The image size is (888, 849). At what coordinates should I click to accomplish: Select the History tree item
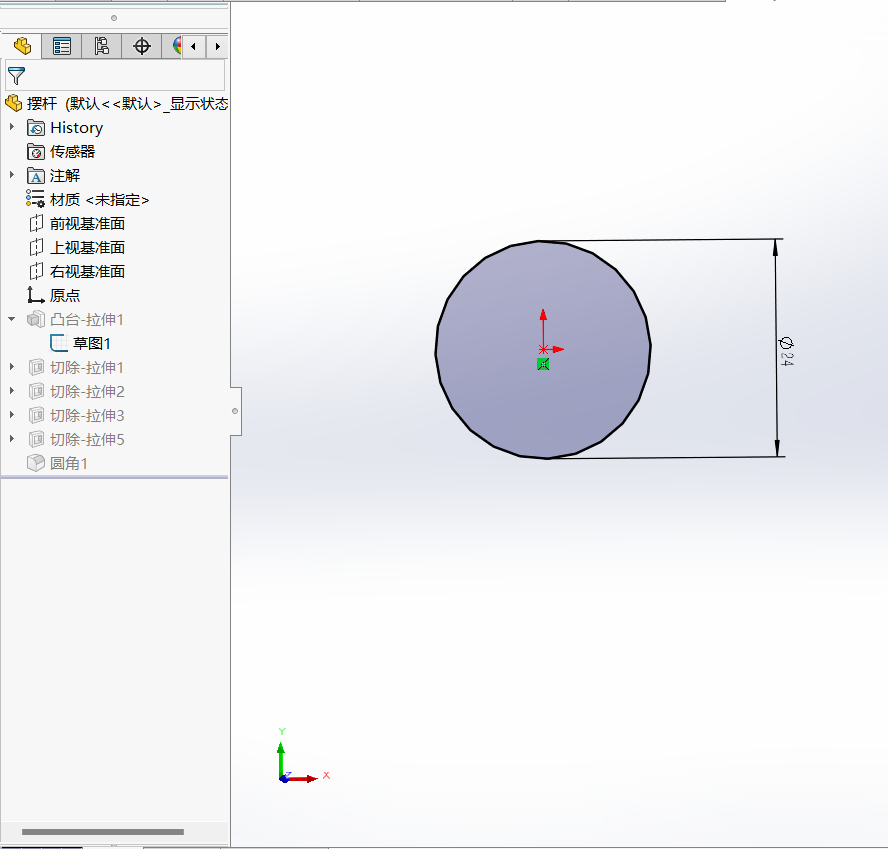pos(76,128)
